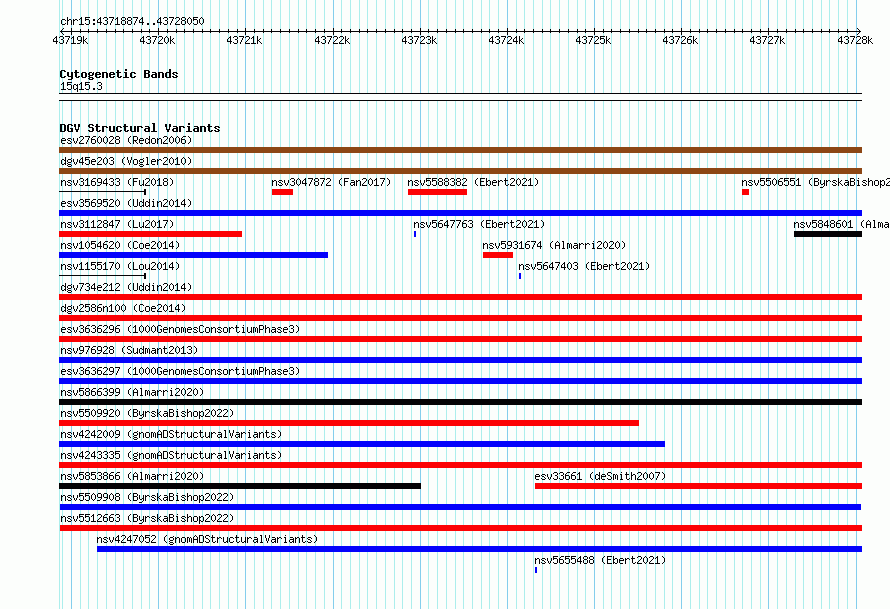Open nsv5588382 (Ebert2021) variant label
890x609 pixels.
click(x=473, y=182)
